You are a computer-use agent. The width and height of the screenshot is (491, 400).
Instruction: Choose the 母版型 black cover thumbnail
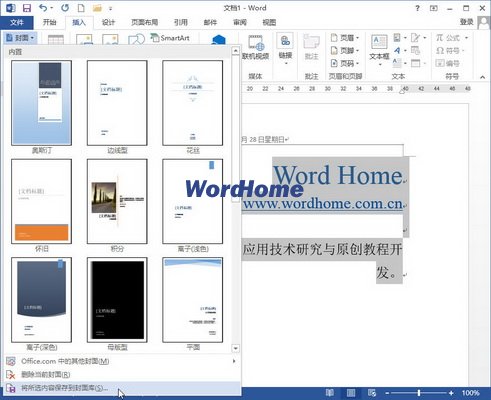pyautogui.click(x=117, y=300)
